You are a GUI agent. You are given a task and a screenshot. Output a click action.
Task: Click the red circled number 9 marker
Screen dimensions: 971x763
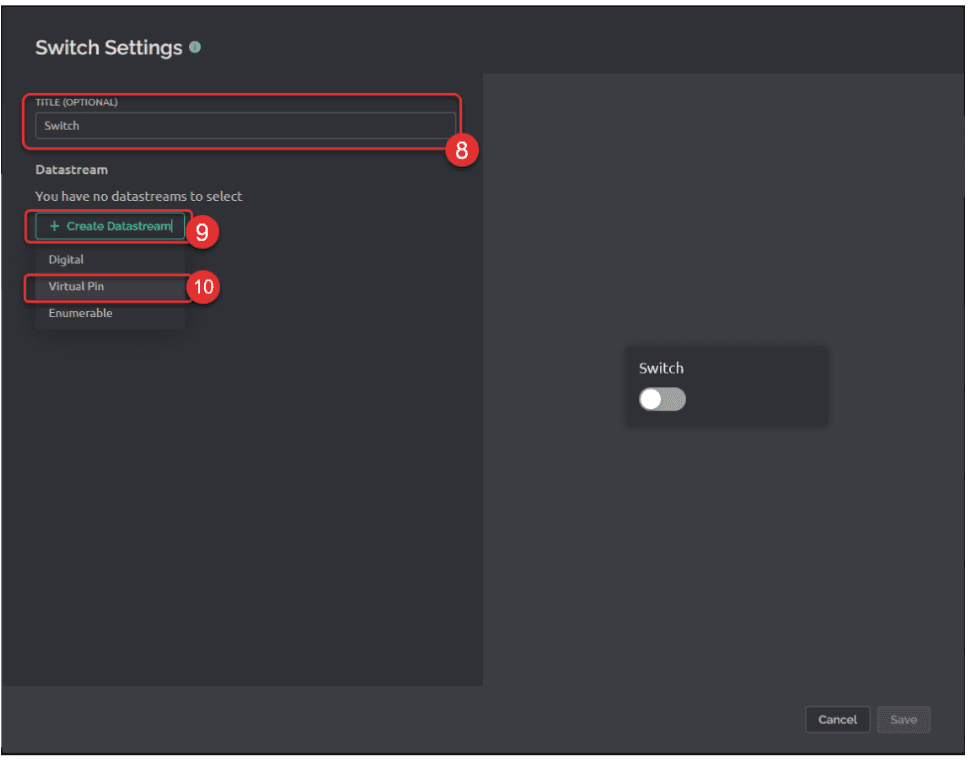click(x=201, y=232)
